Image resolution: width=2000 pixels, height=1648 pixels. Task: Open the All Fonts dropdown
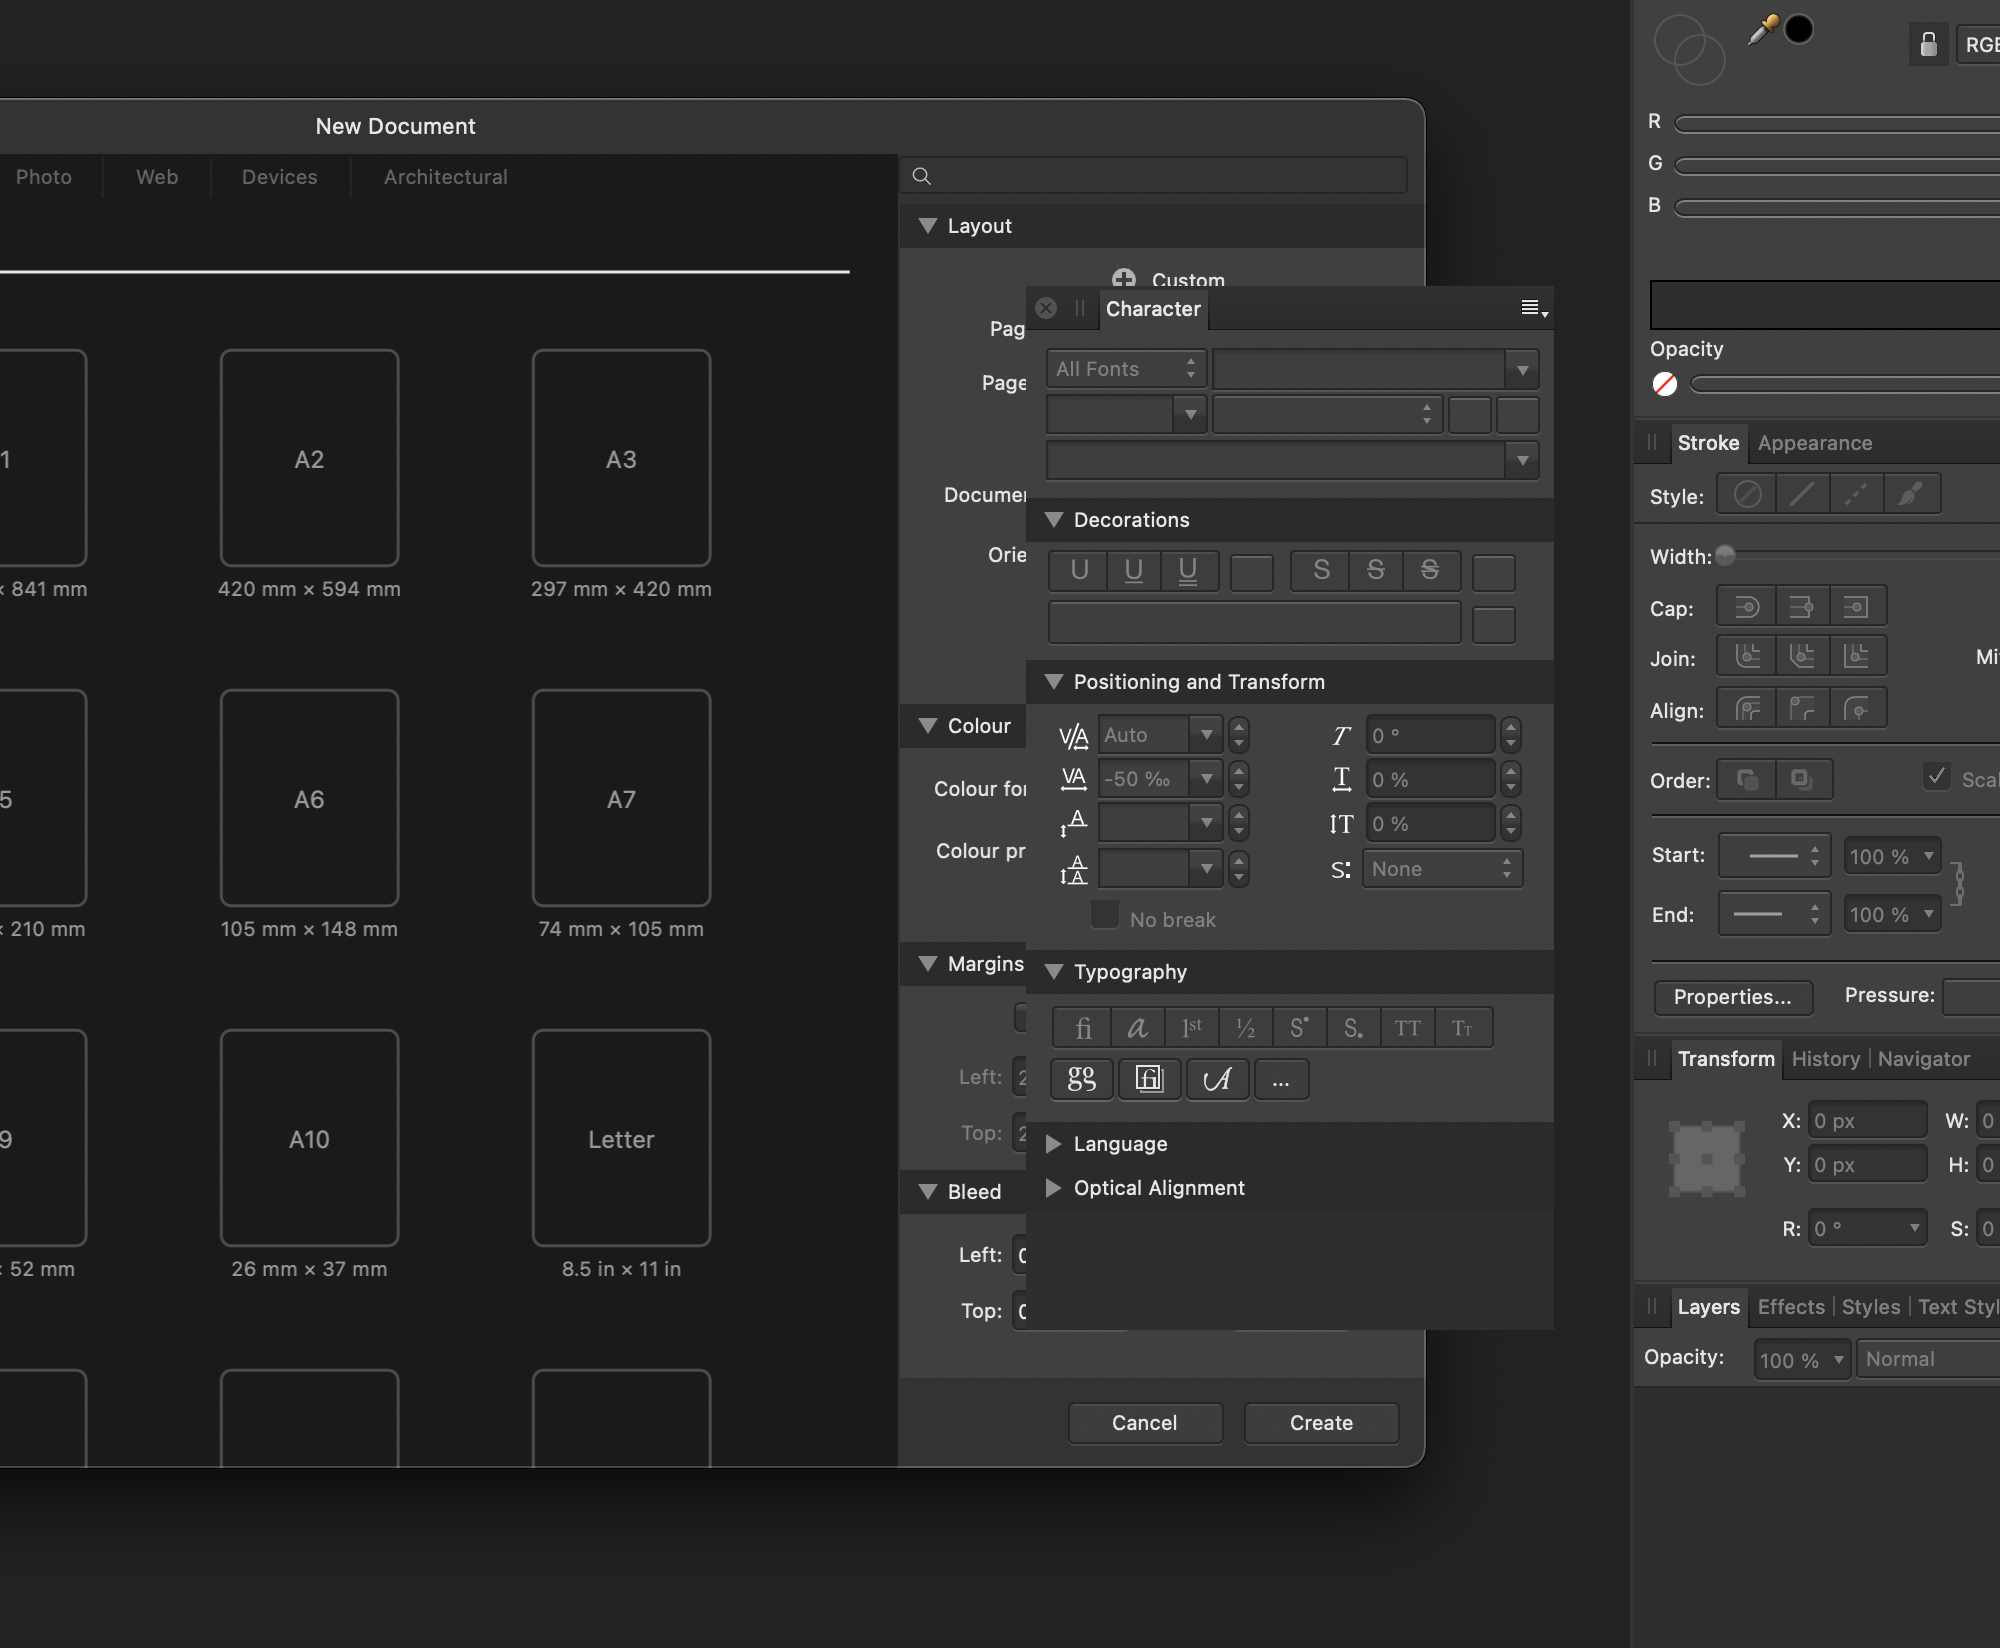[x=1125, y=368]
